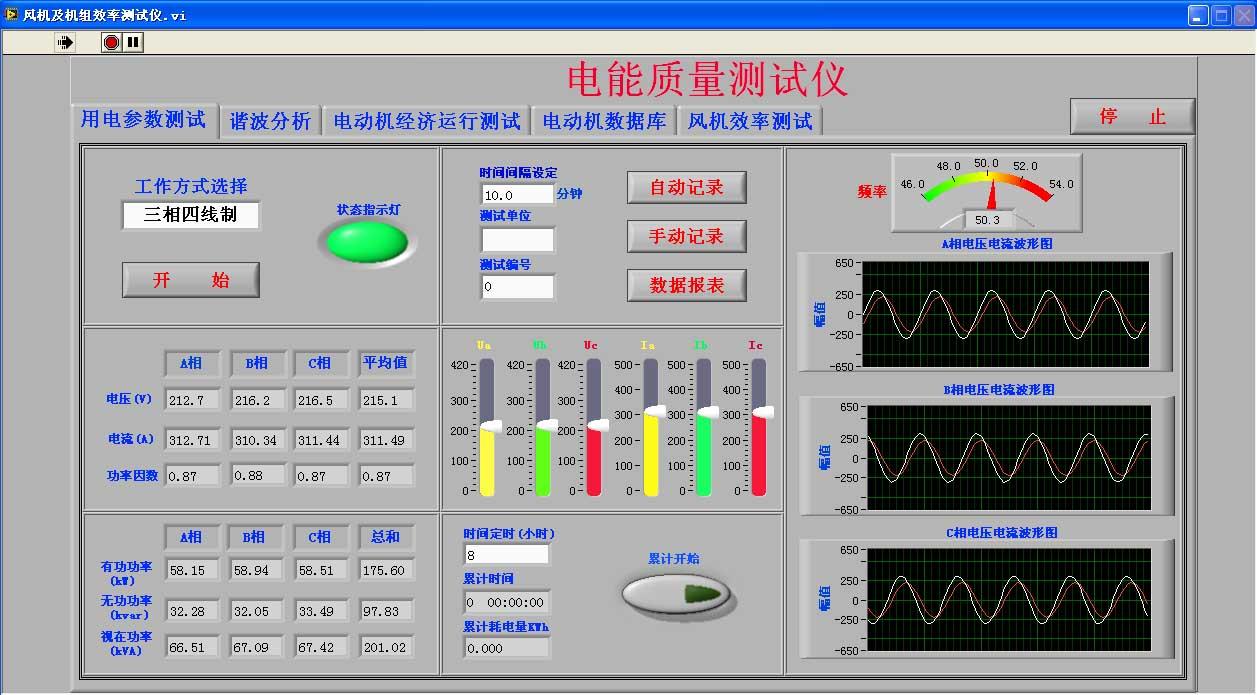Open the 三相四线制 work mode selector

[191, 215]
